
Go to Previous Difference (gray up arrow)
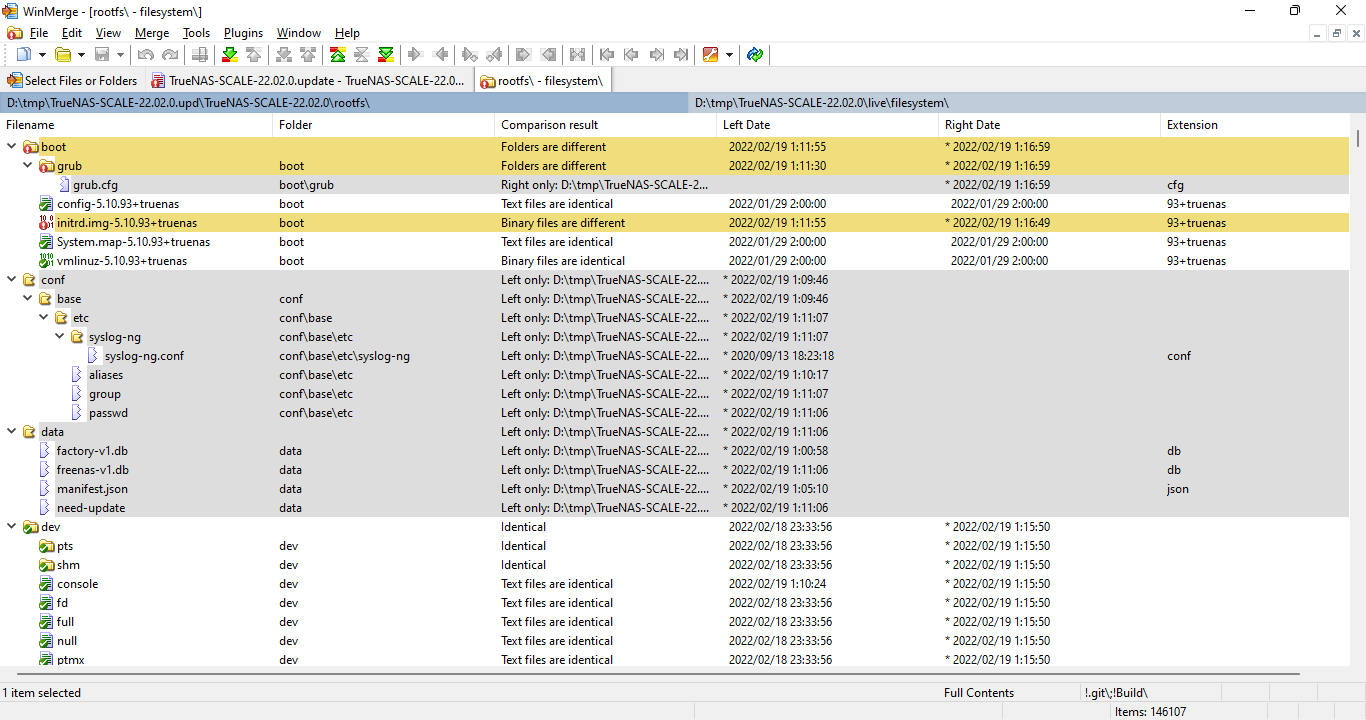click(x=254, y=54)
